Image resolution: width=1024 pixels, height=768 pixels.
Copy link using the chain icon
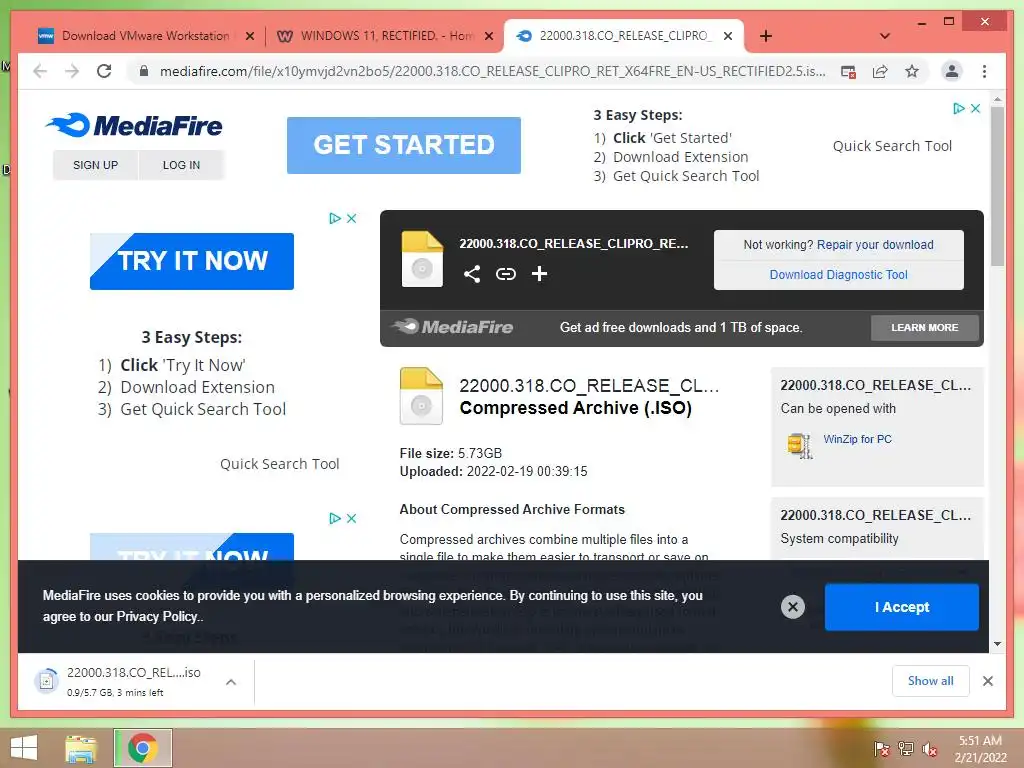[505, 274]
